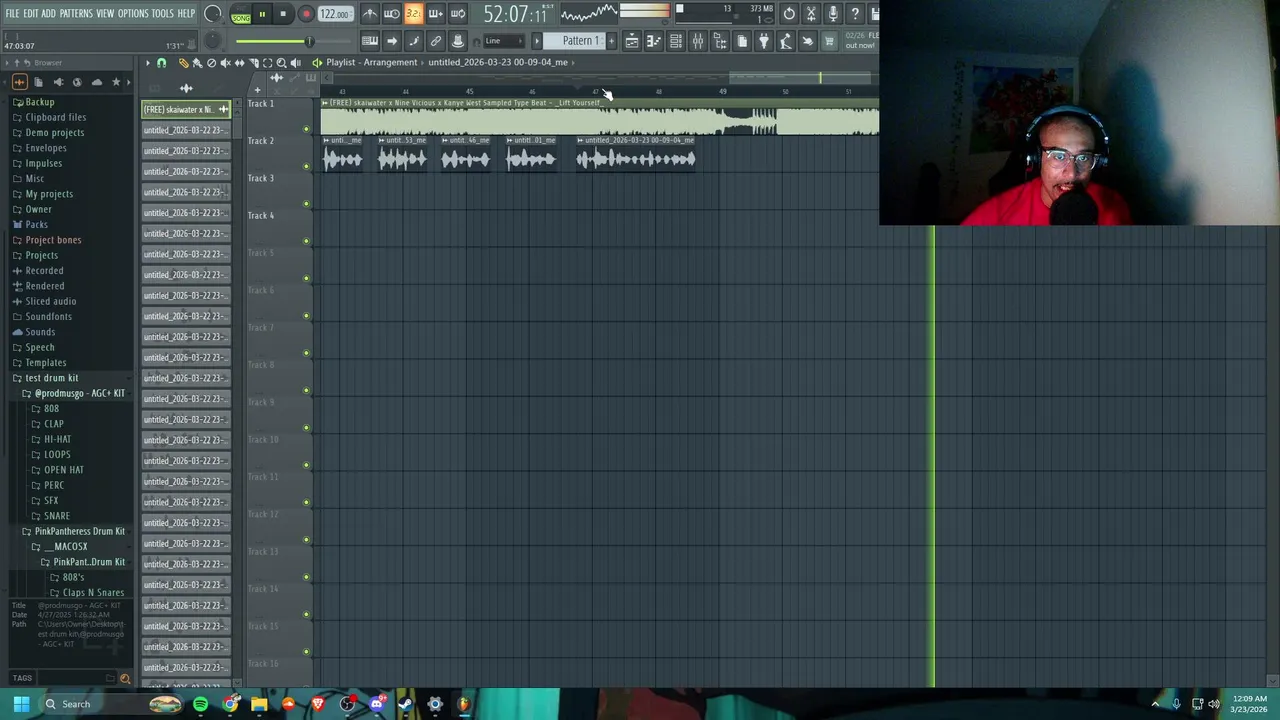This screenshot has width=1280, height=720.
Task: Select the Zoom magnifier tool in Playlist
Action: pyautogui.click(x=281, y=63)
